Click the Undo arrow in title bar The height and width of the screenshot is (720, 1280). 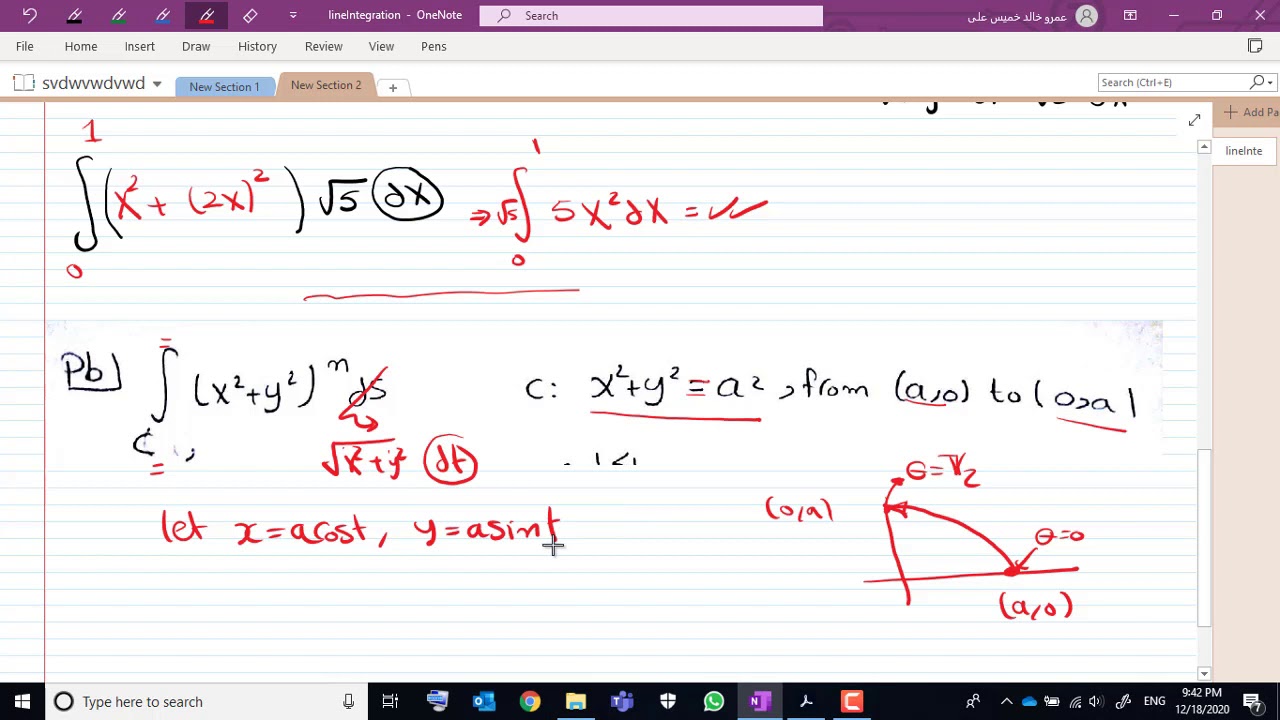tap(29, 15)
